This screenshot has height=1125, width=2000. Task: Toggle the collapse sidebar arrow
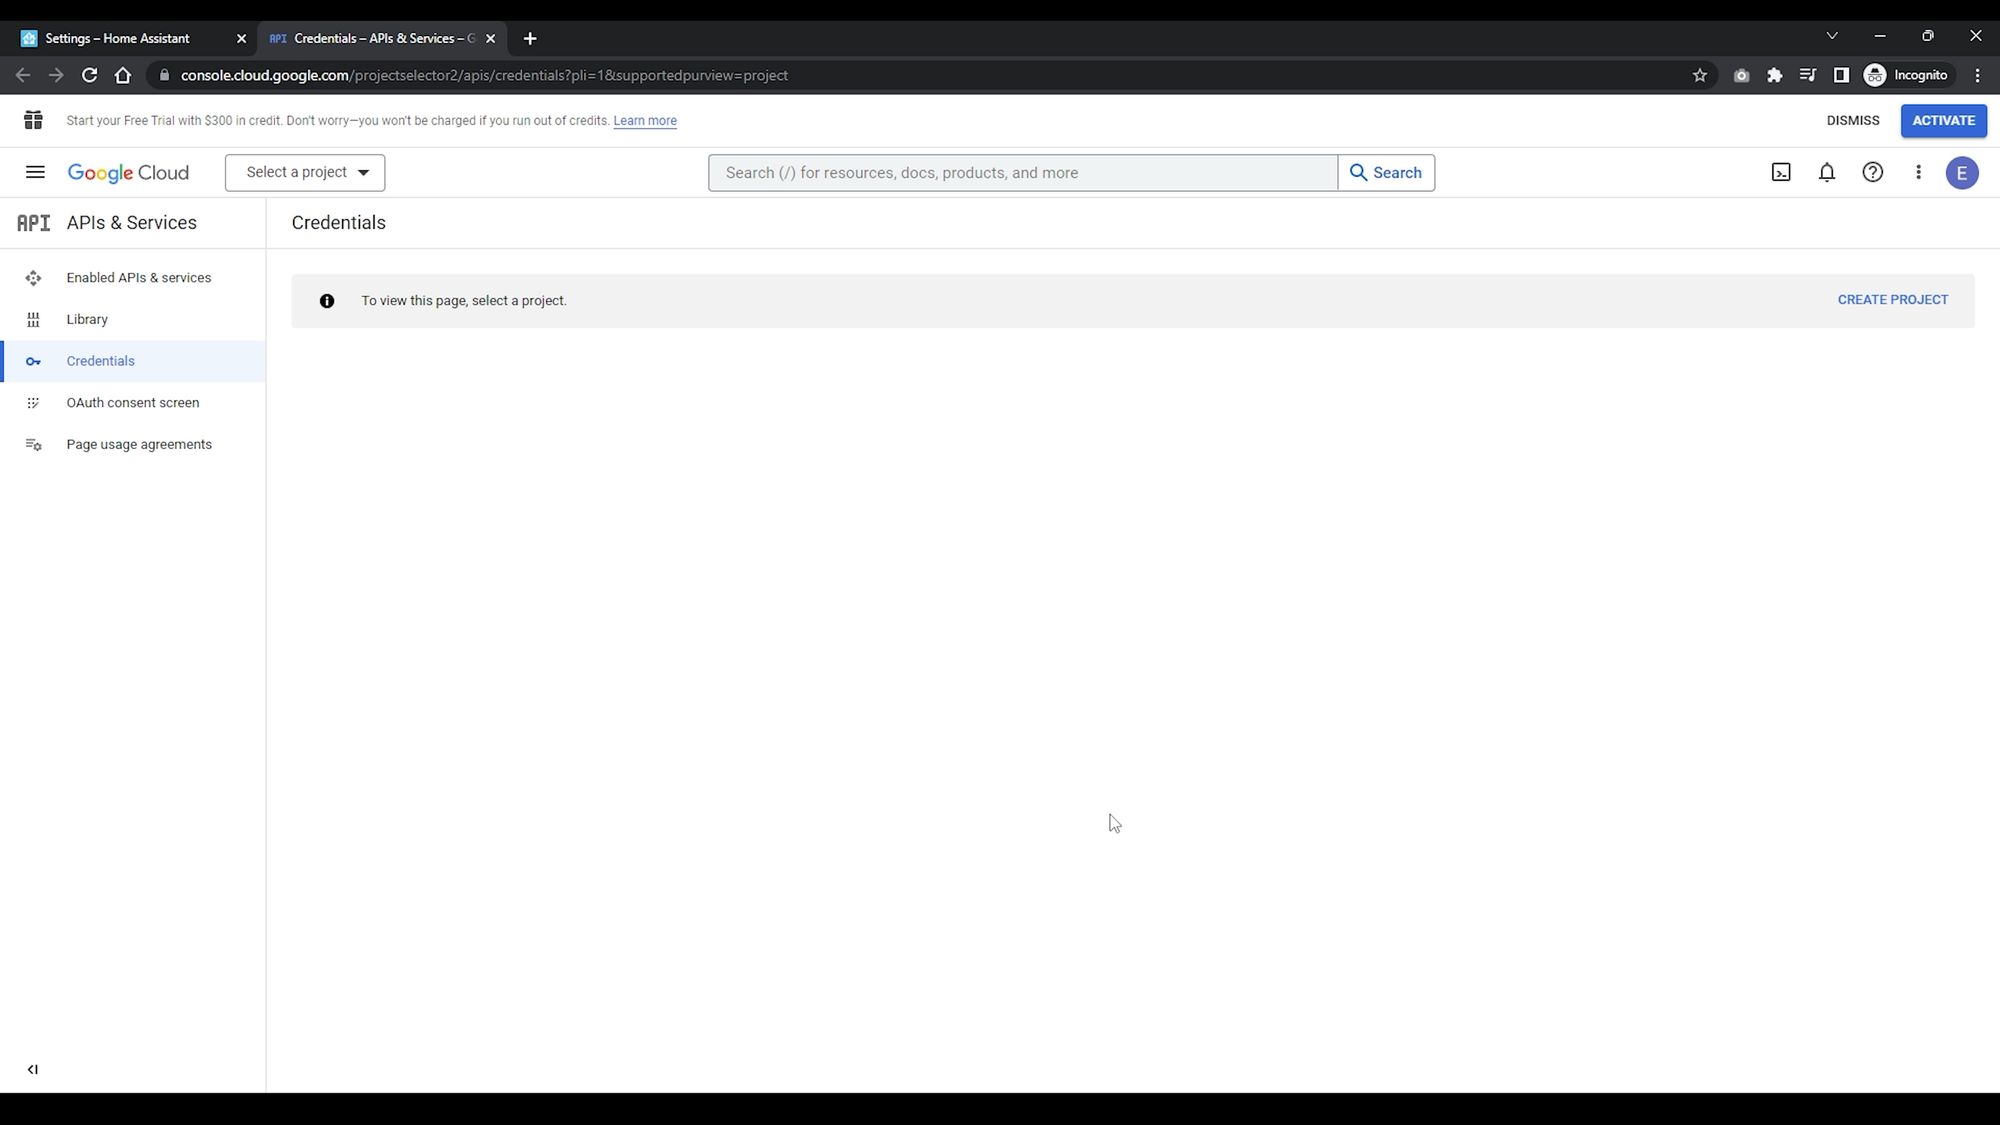[x=32, y=1069]
